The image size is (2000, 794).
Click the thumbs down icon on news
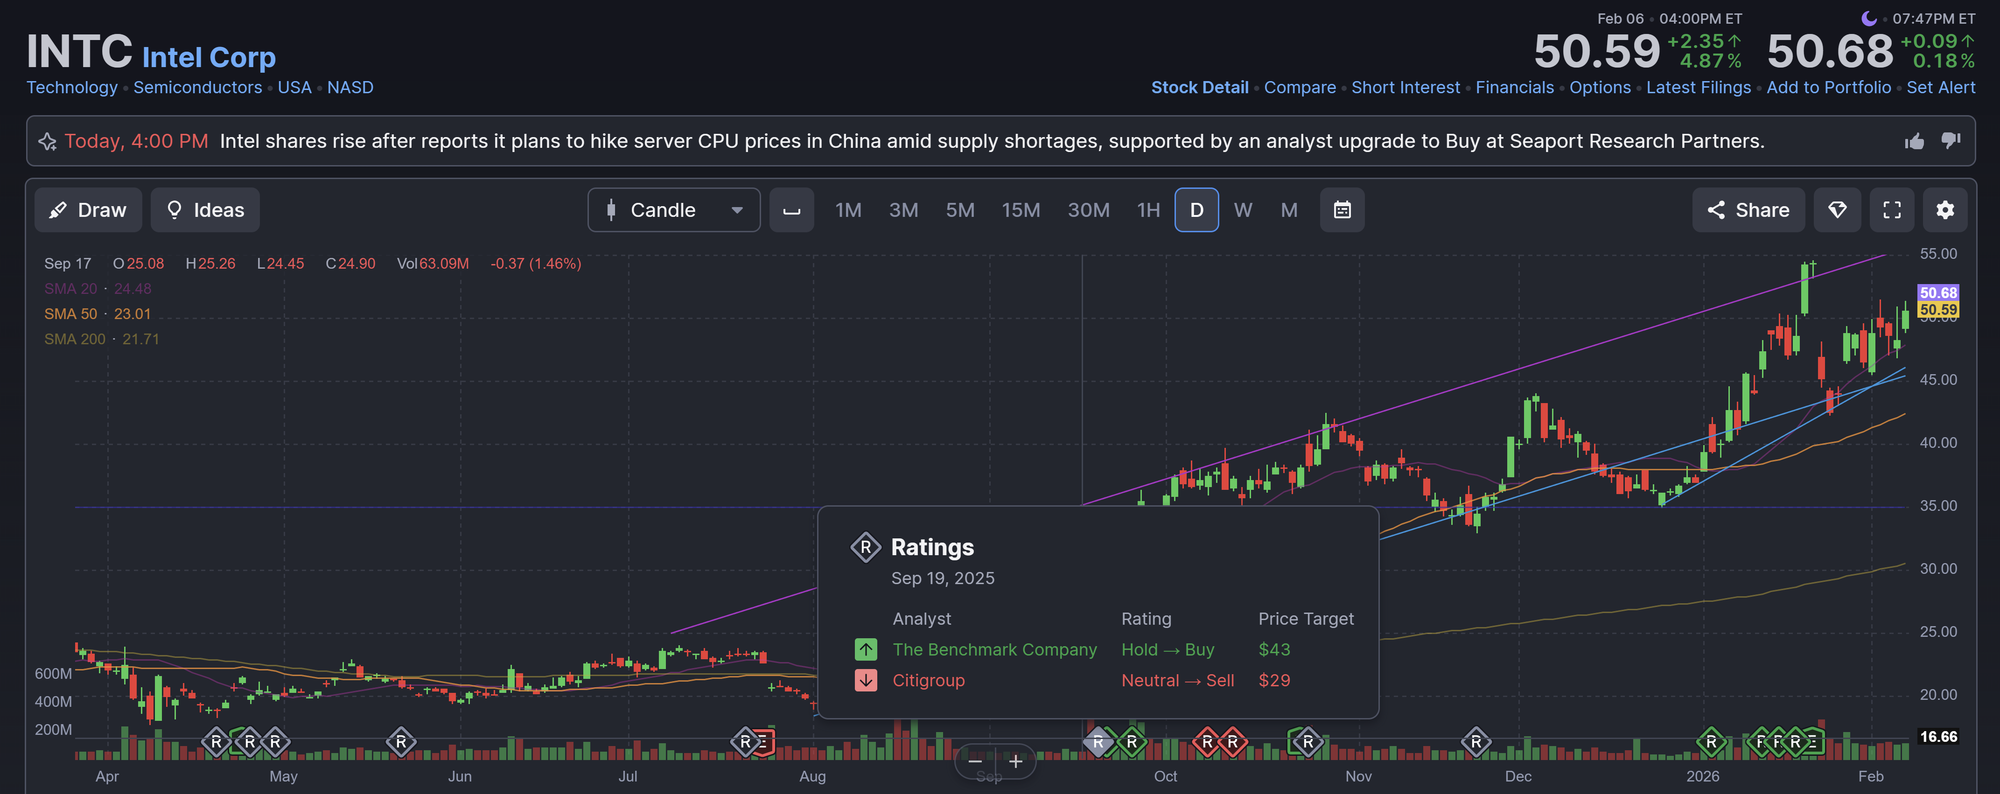point(1950,141)
